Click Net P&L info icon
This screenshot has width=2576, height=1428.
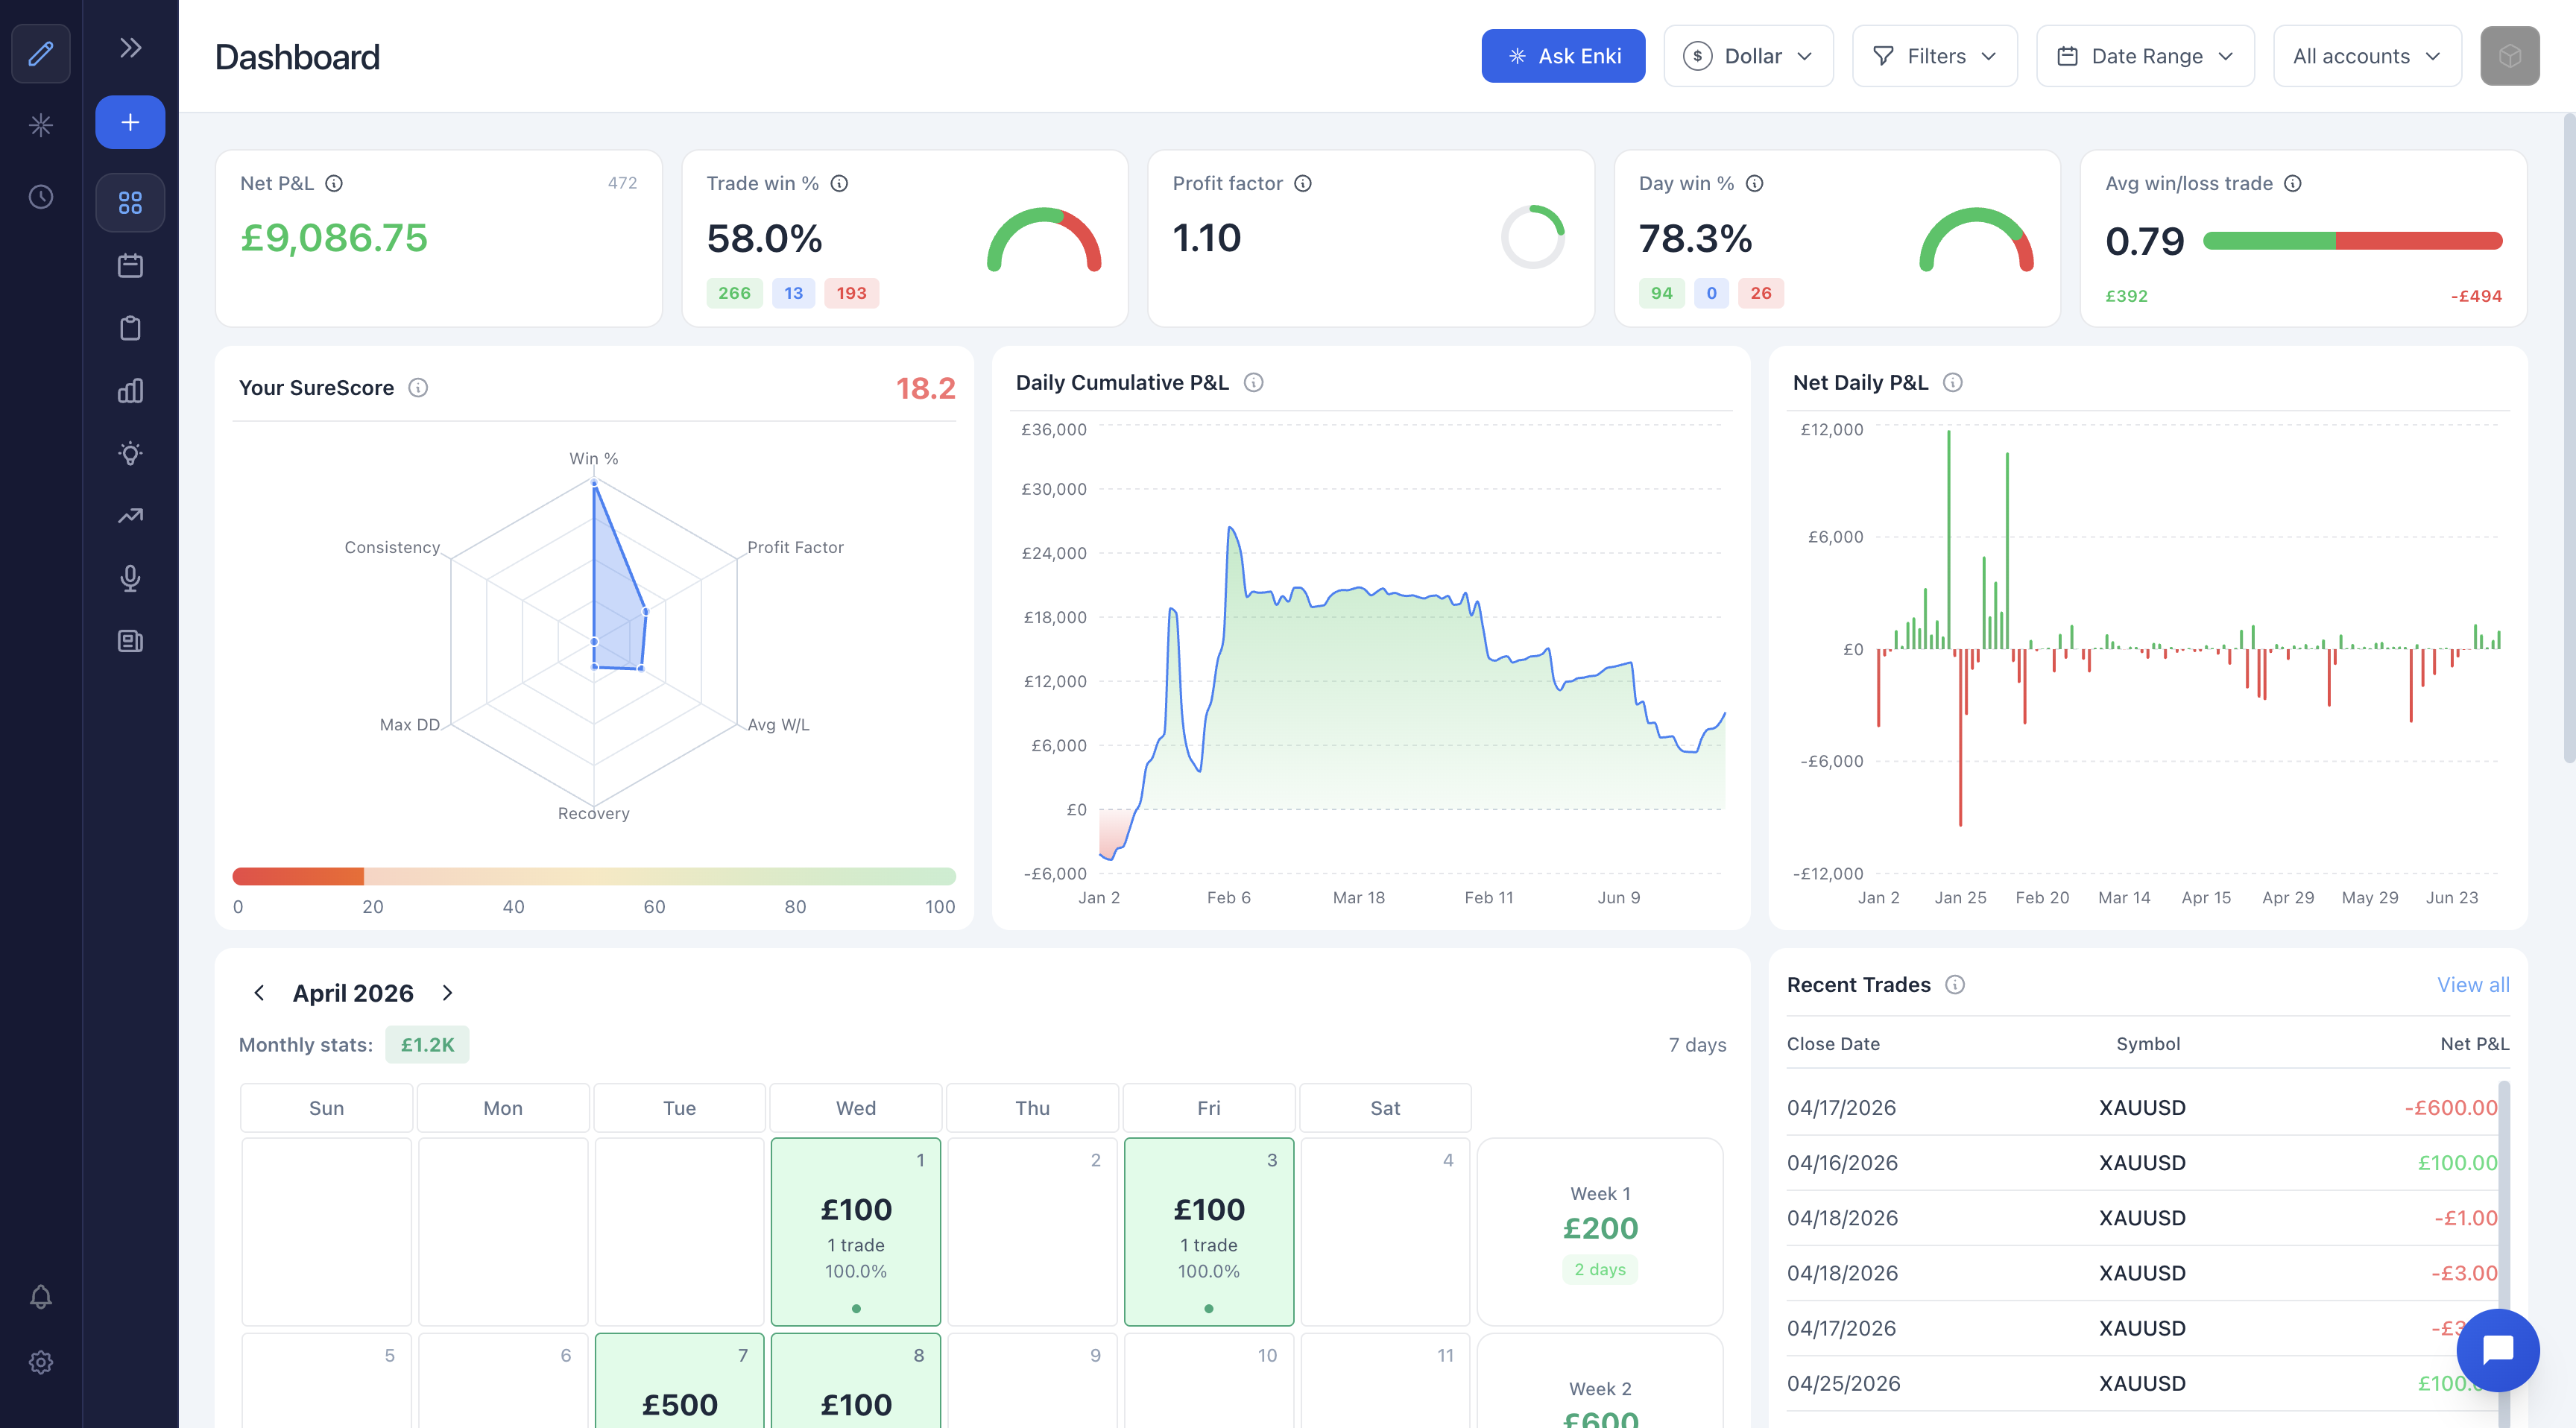[x=334, y=183]
